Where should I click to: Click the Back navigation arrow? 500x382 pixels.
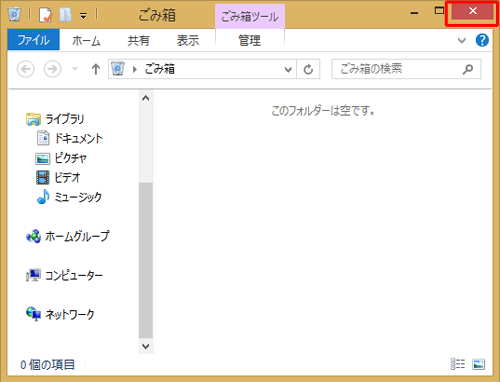26,69
